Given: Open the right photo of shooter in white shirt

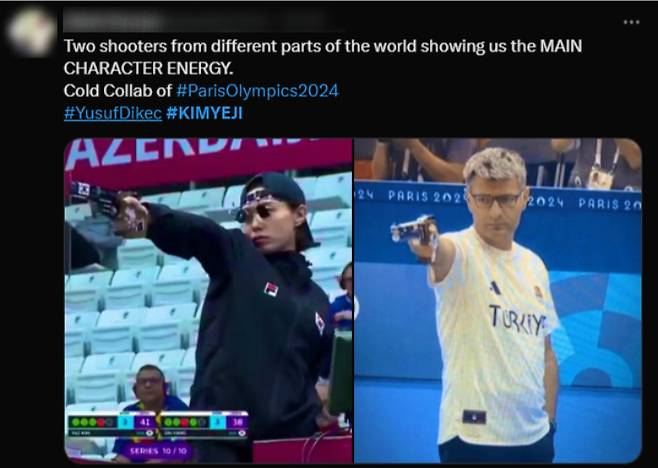Looking at the screenshot, I should pyautogui.click(x=498, y=301).
